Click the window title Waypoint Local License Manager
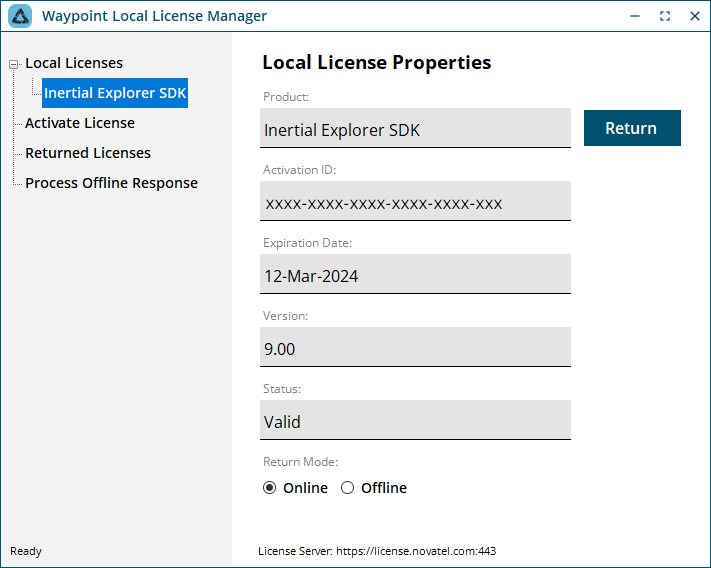The height and width of the screenshot is (568, 711). click(x=154, y=16)
